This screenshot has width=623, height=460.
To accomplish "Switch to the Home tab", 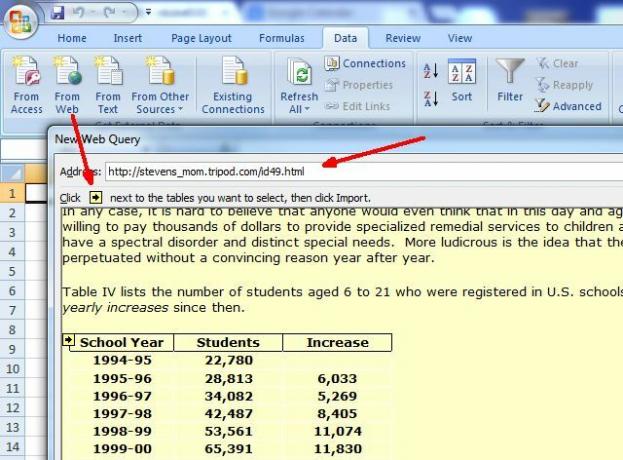I will point(72,38).
